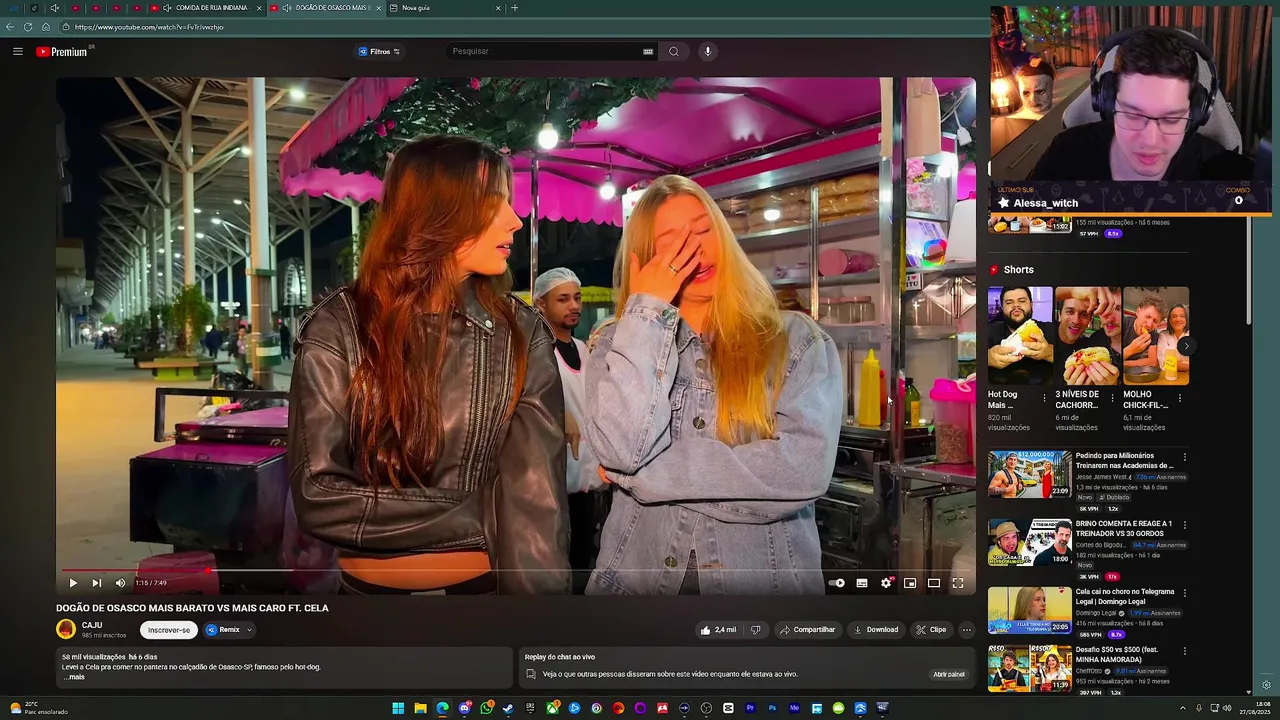This screenshot has height=720, width=1280.
Task: Open options menu for MOLHO CHICK-FIL short
Action: pyautogui.click(x=1180, y=398)
